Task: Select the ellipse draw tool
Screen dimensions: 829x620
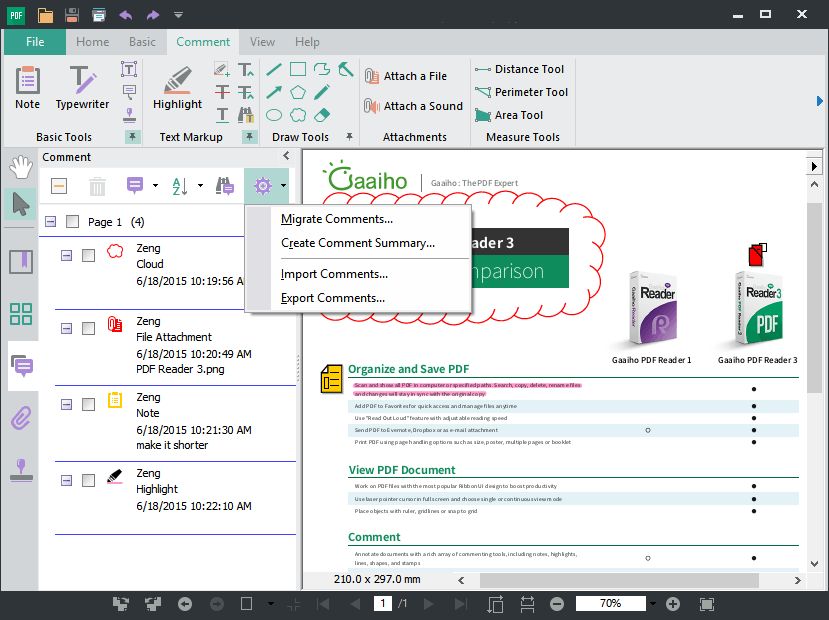Action: (x=274, y=115)
